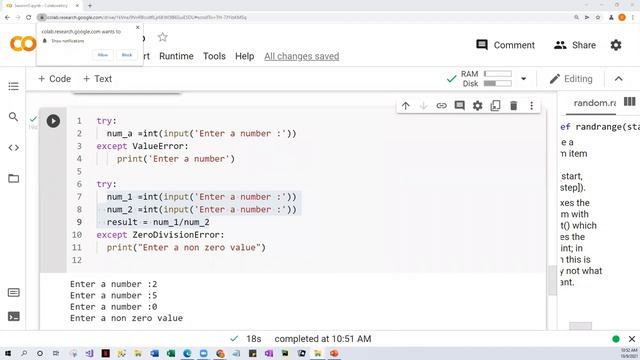Image resolution: width=640 pixels, height=360 pixels.
Task: Open the search and replace panel
Action: [x=13, y=117]
